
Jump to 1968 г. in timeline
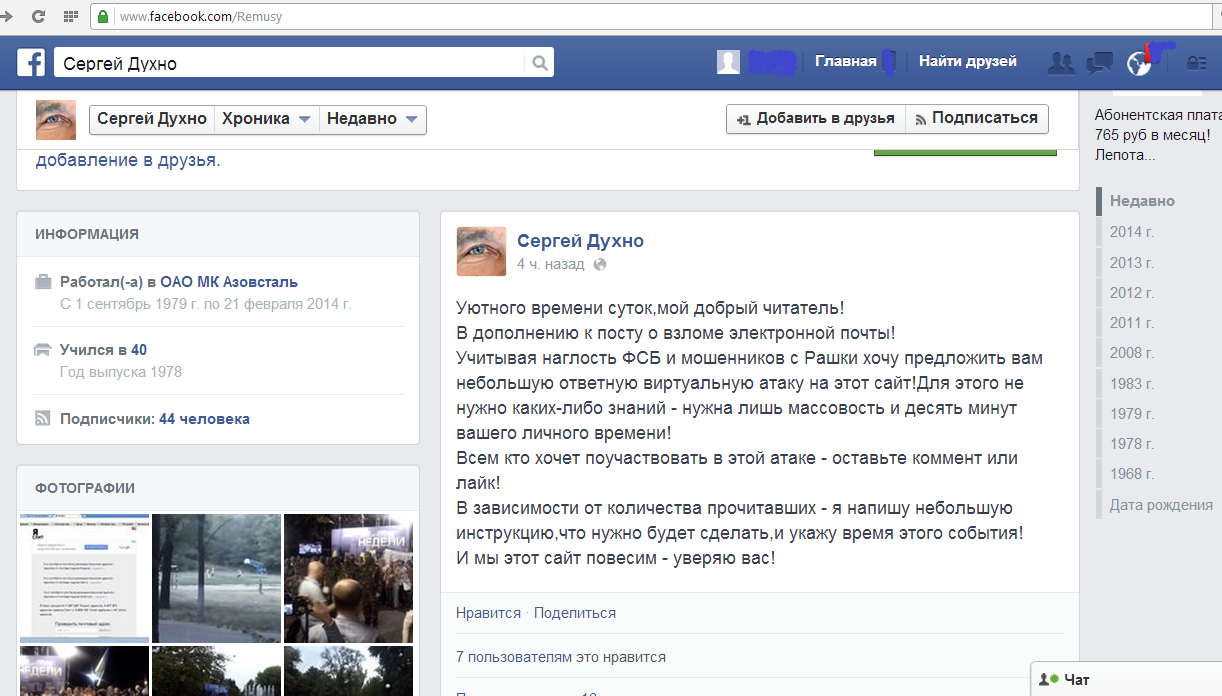(1132, 474)
